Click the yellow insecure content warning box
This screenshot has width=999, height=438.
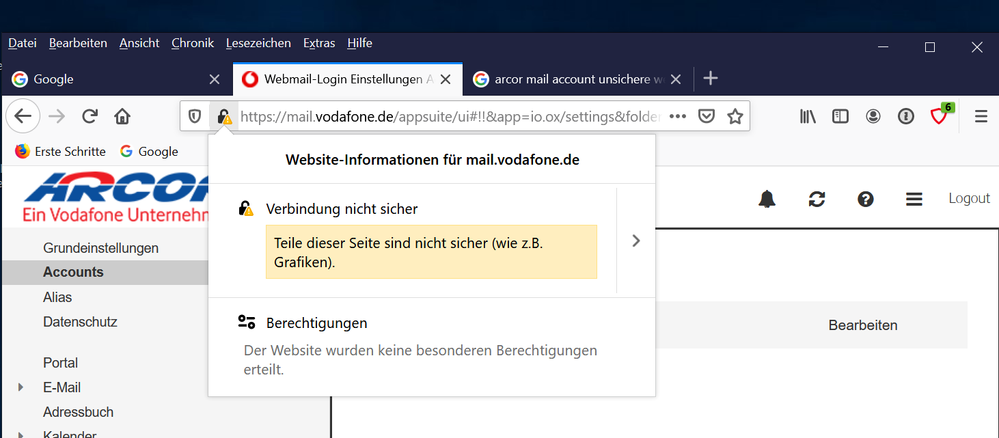tap(431, 252)
